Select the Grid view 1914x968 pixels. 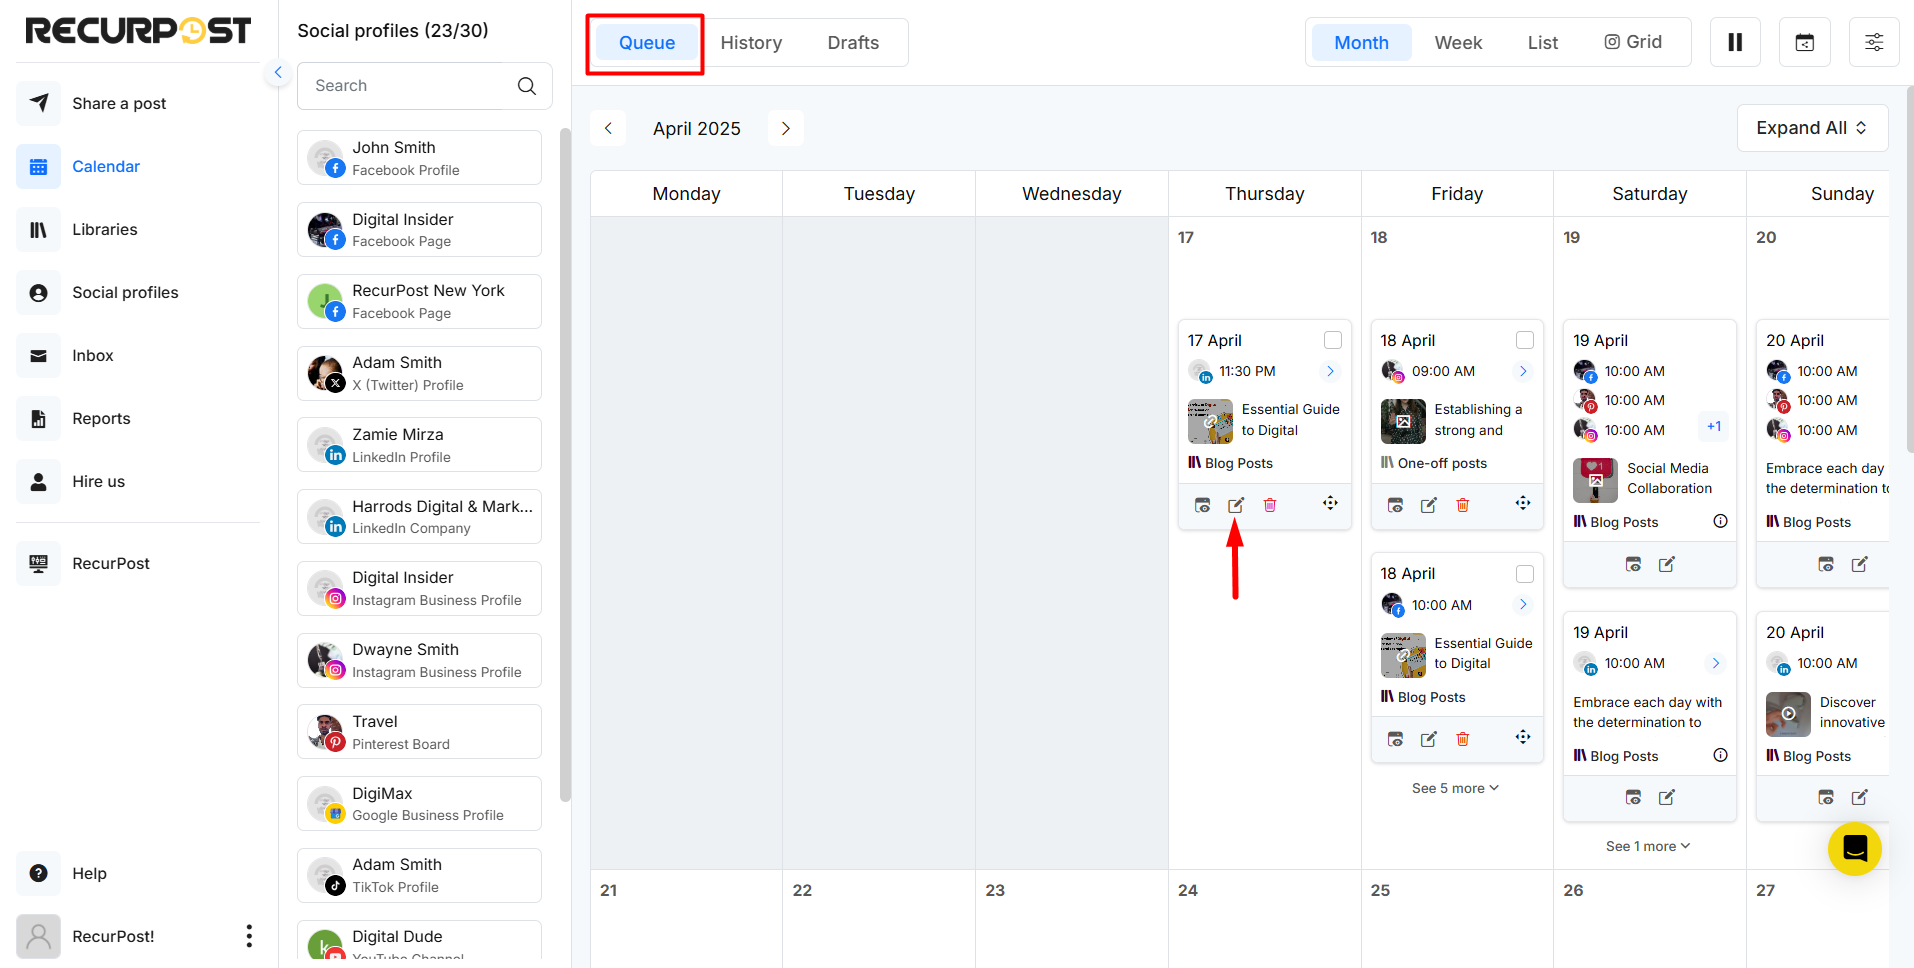(1633, 42)
